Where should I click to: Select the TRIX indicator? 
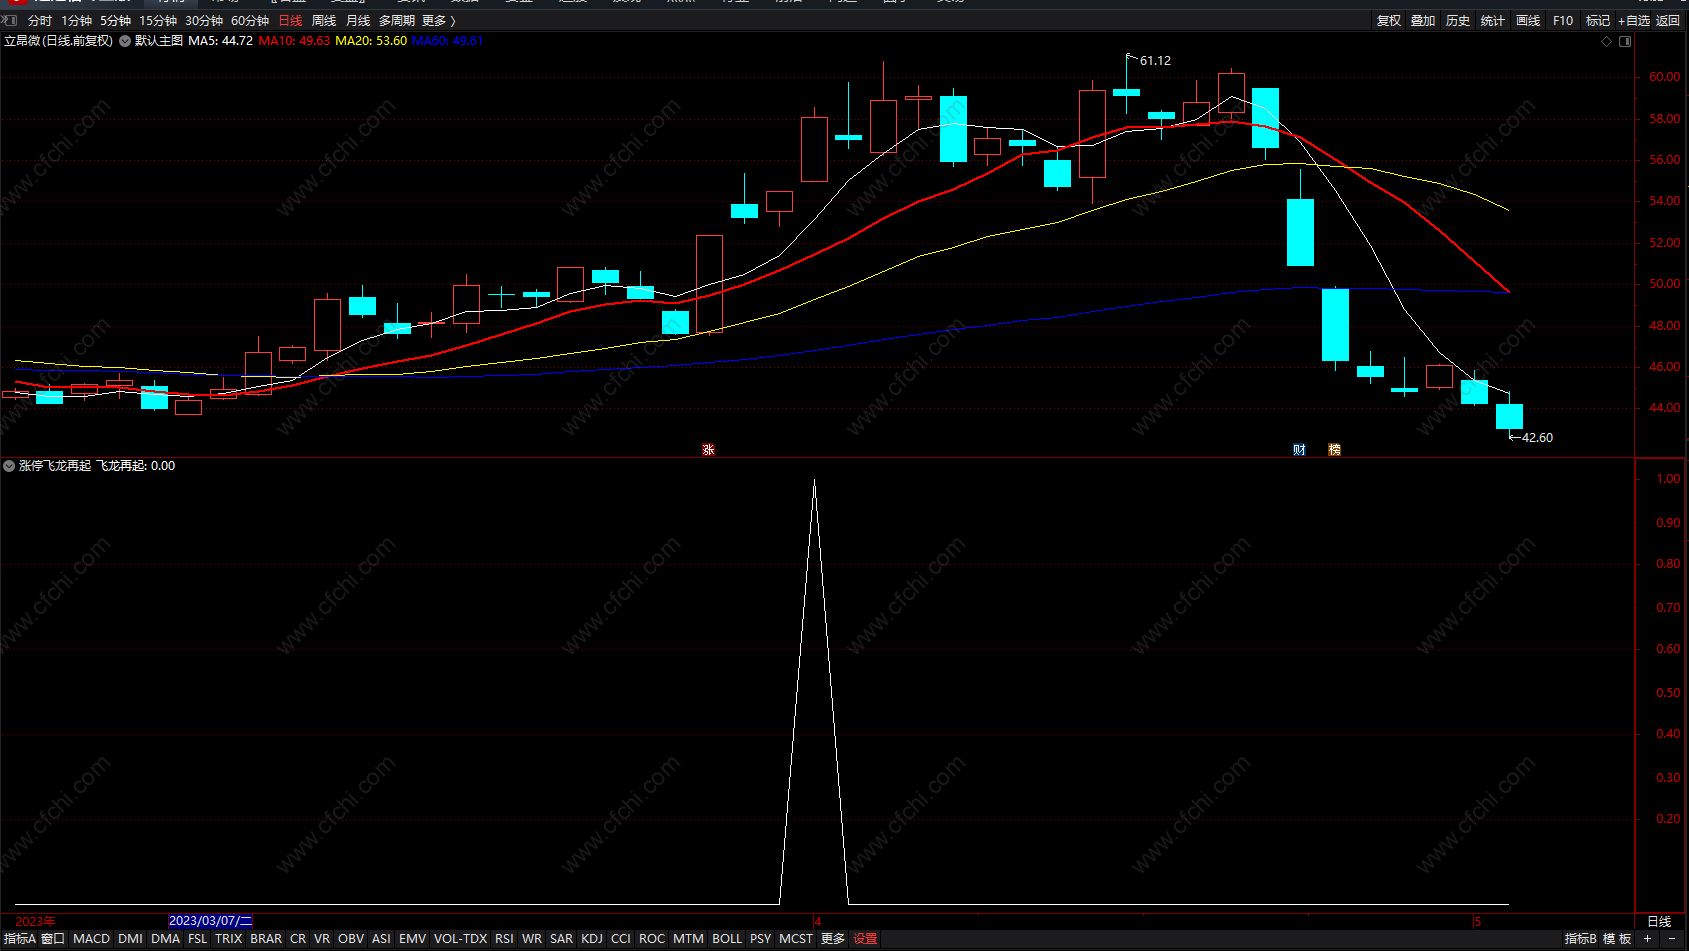pyautogui.click(x=229, y=939)
